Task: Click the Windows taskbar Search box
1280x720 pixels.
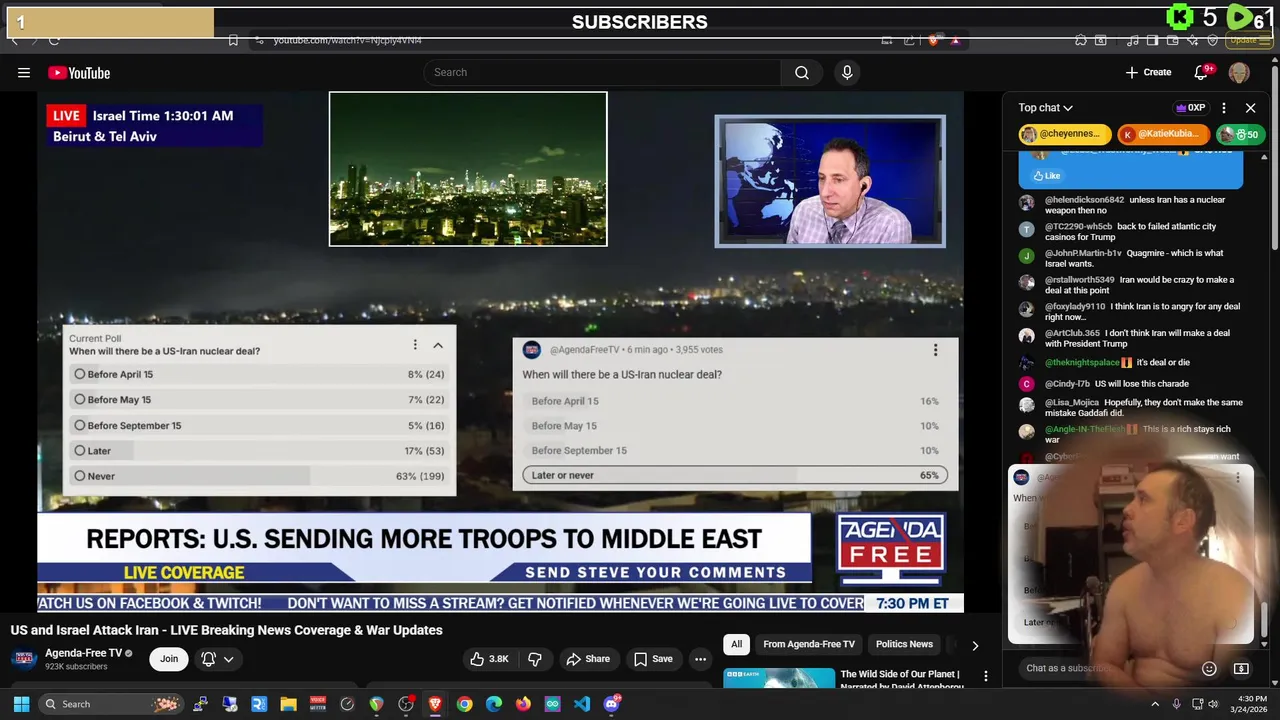Action: (x=110, y=704)
